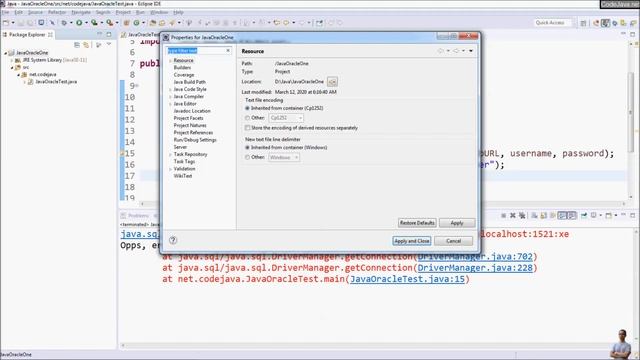
Task: Click the Quick Access search field
Action: [x=553, y=23]
